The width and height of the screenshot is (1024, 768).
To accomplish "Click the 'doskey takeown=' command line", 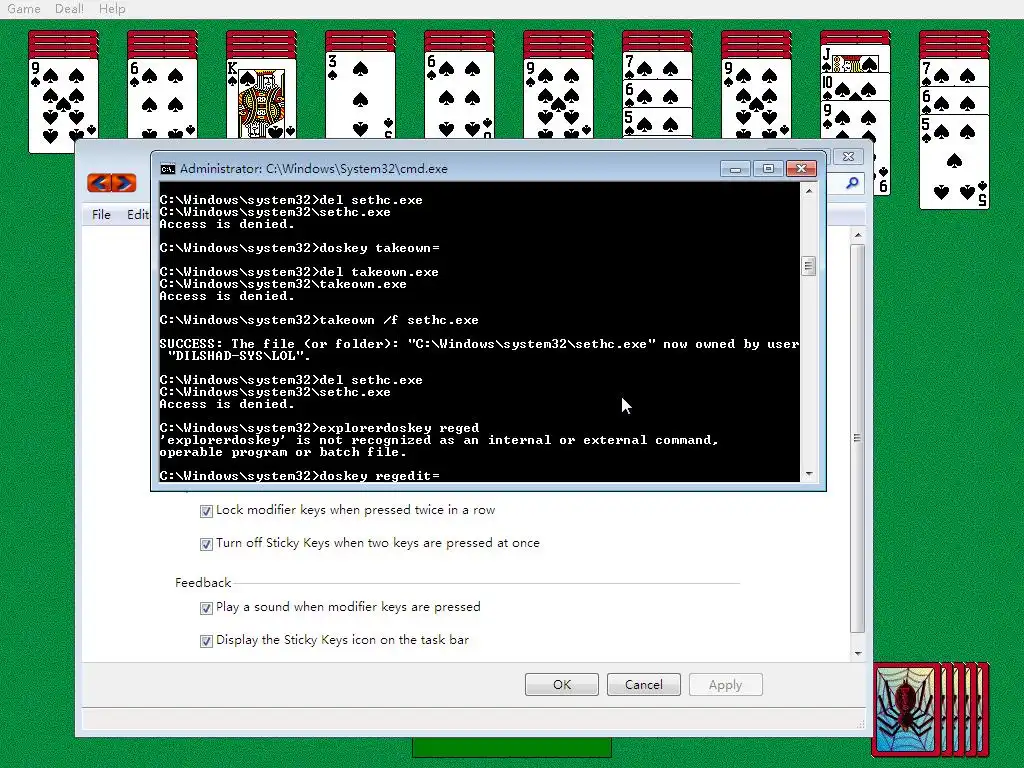I will 300,248.
